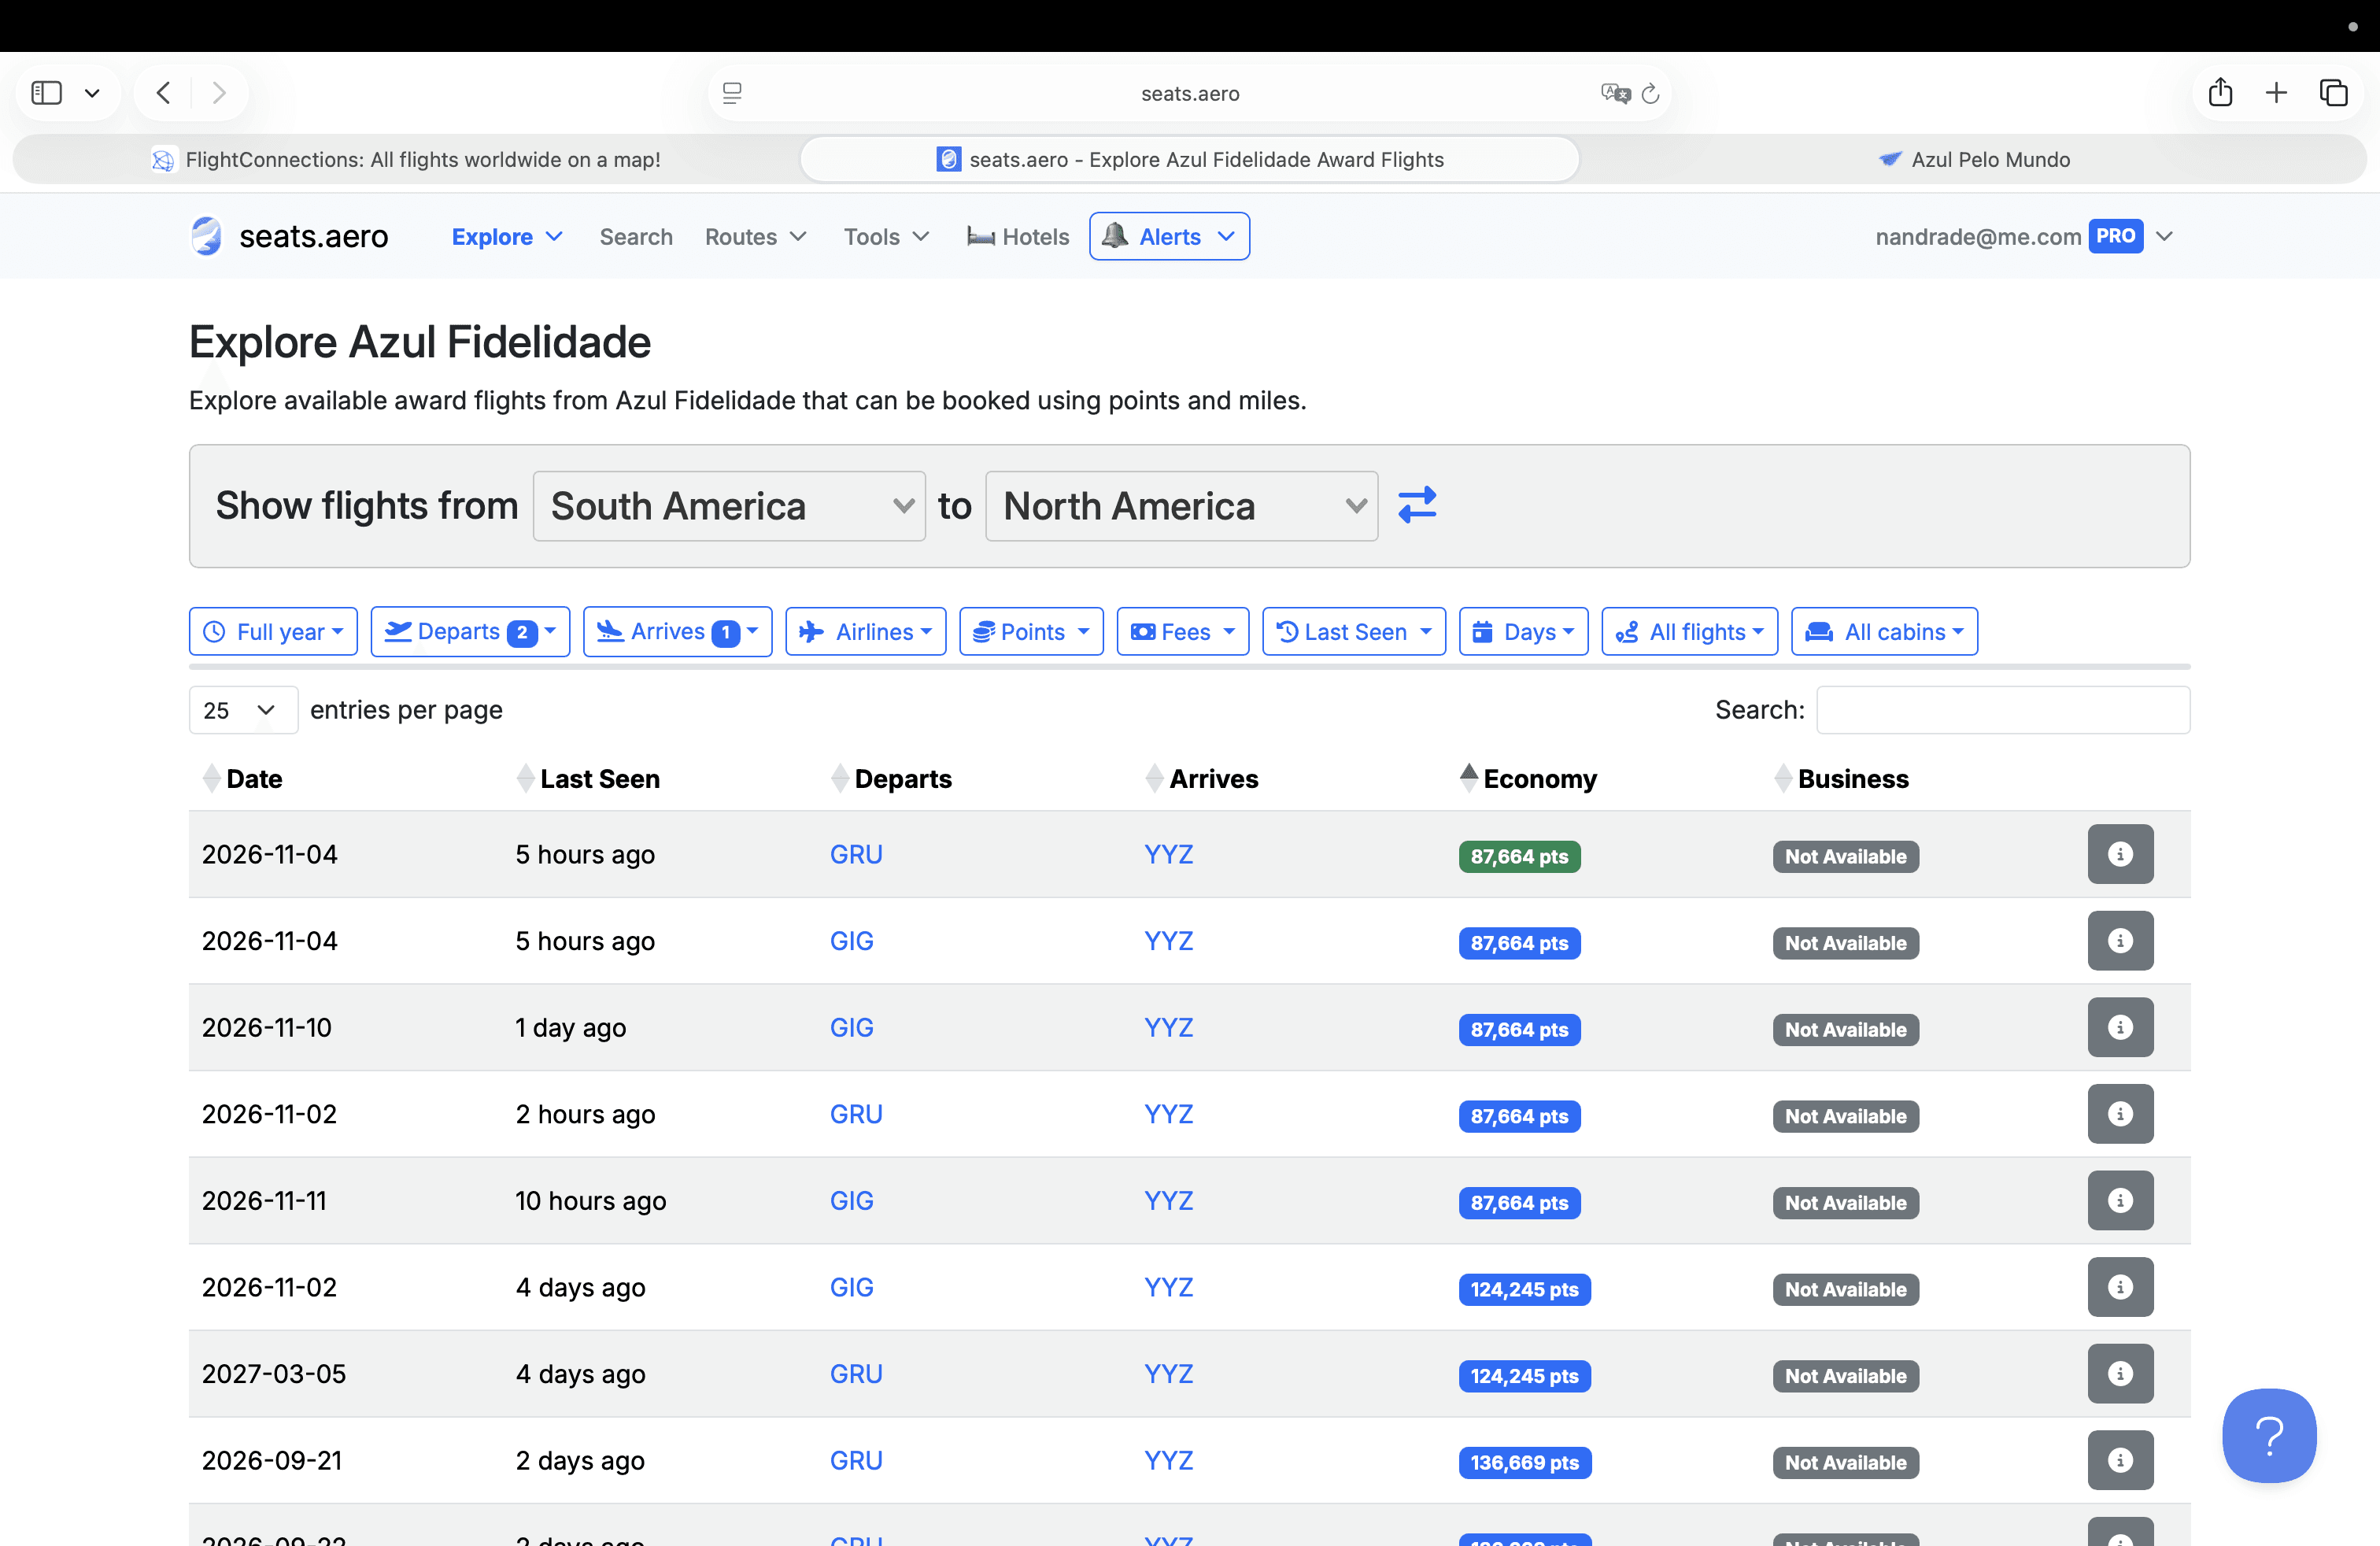This screenshot has width=2380, height=1546.
Task: Open the account menu next to PRO badge
Action: coord(2165,236)
